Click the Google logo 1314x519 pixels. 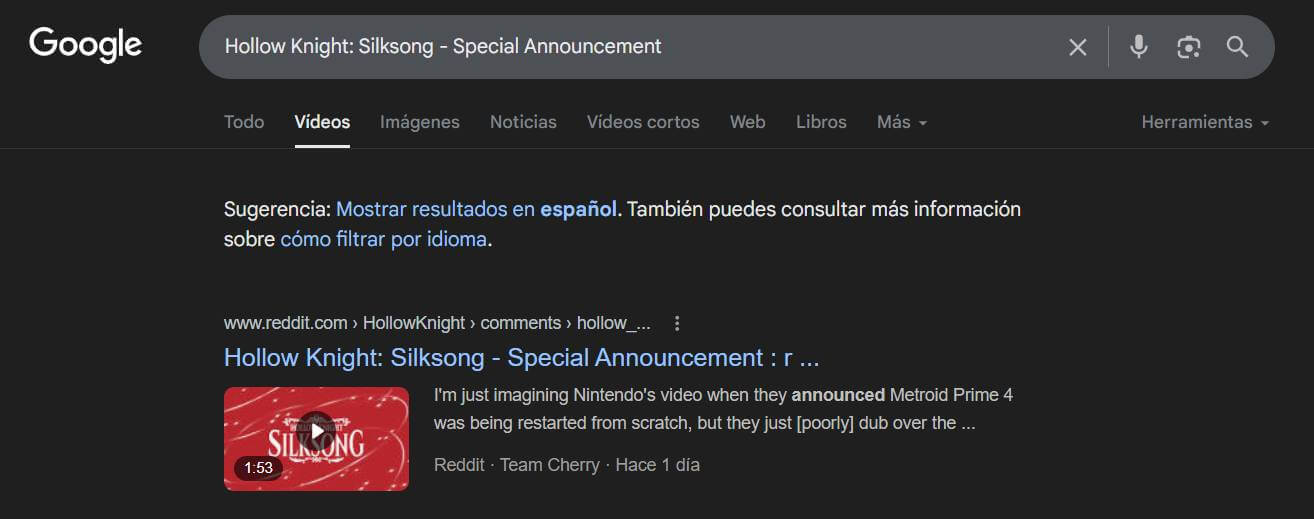pos(85,46)
